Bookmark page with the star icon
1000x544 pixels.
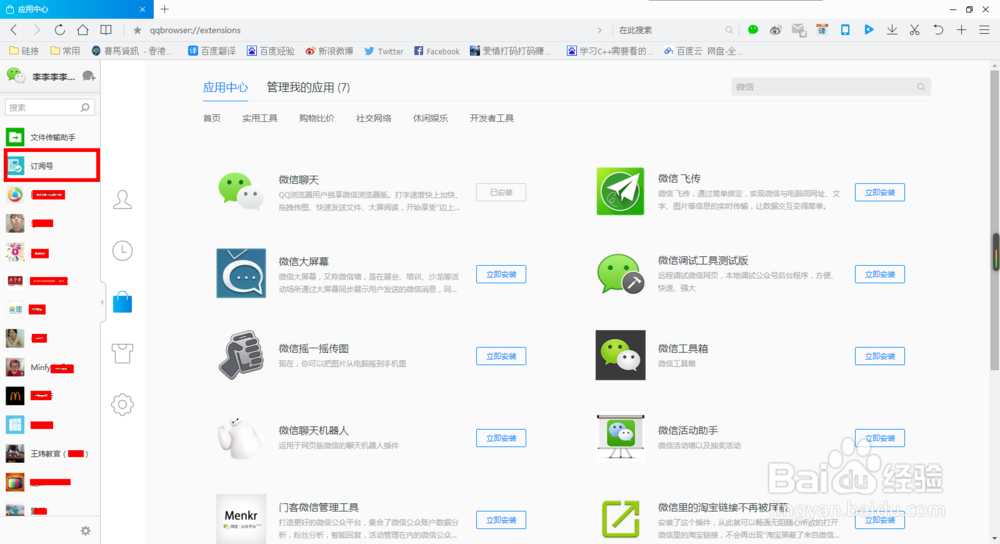(x=137, y=30)
